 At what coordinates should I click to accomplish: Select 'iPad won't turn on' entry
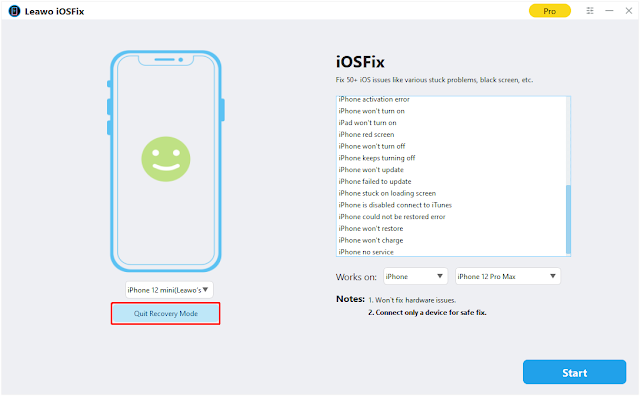coord(367,123)
